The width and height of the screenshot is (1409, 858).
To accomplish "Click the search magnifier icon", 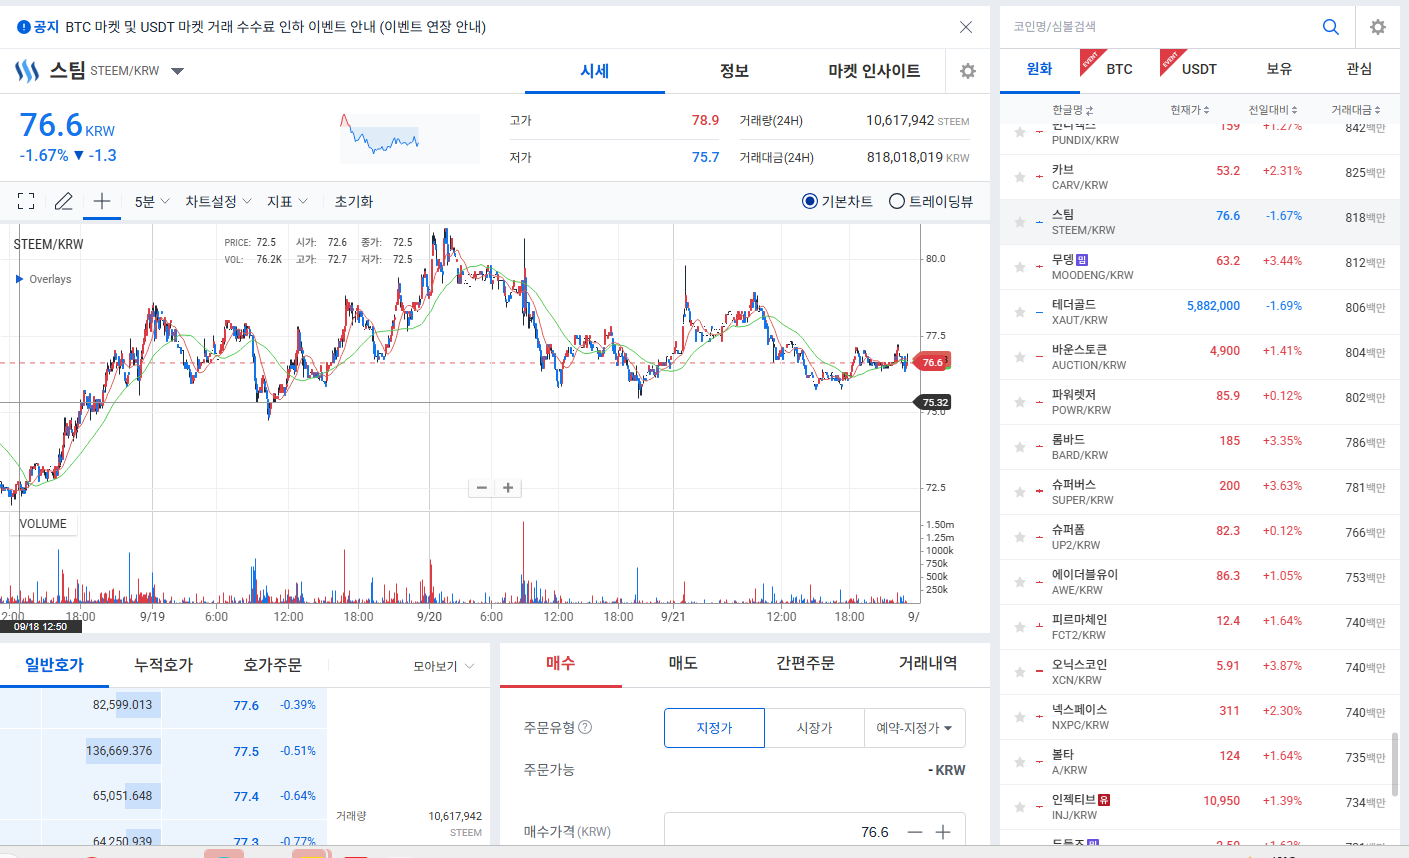I will (1331, 27).
